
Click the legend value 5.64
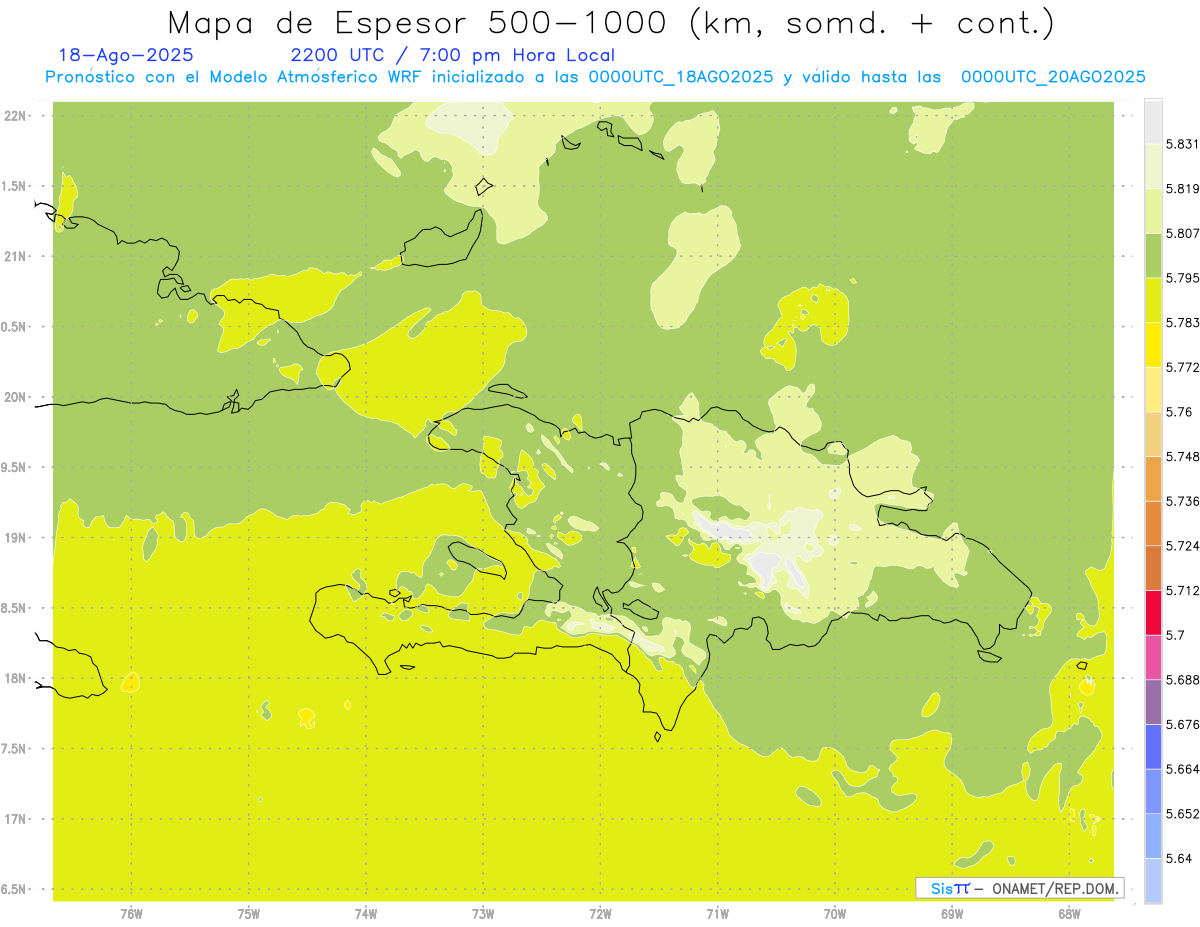click(x=1179, y=858)
